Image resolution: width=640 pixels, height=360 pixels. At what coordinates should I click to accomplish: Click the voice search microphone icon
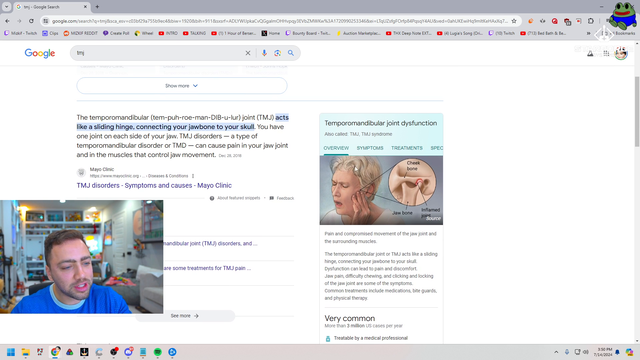(x=264, y=53)
